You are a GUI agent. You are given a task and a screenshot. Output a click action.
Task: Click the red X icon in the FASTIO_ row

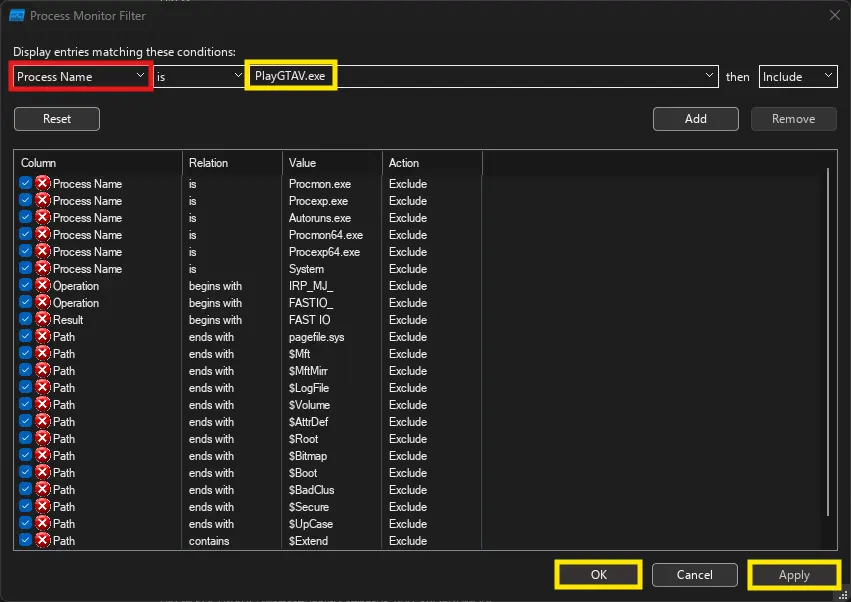43,302
